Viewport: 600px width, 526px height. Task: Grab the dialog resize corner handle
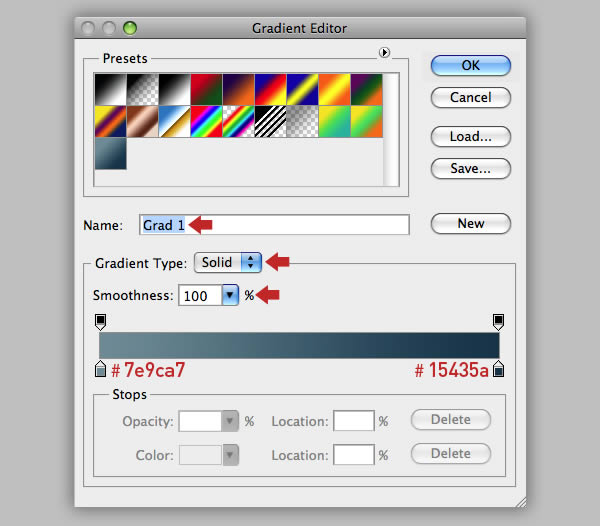point(520,502)
